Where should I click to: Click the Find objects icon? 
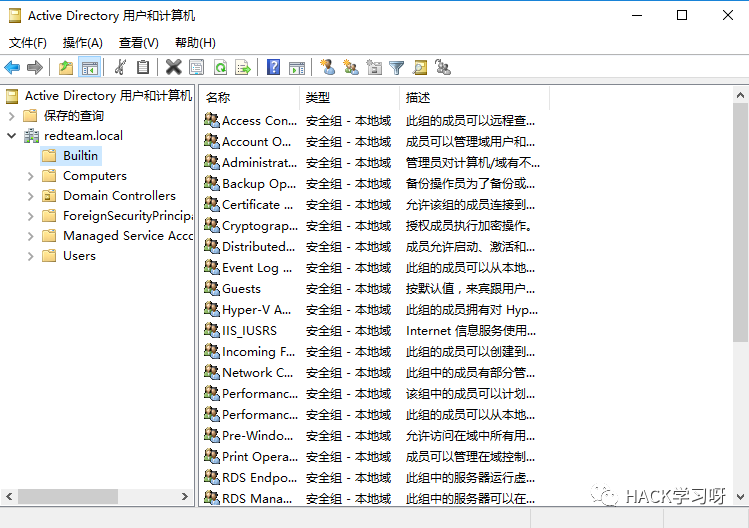420,67
